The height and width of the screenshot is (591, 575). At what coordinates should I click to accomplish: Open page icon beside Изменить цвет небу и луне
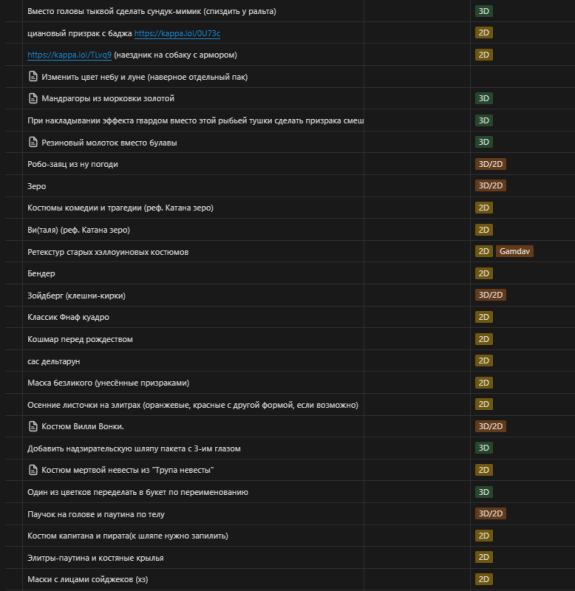pyautogui.click(x=33, y=77)
